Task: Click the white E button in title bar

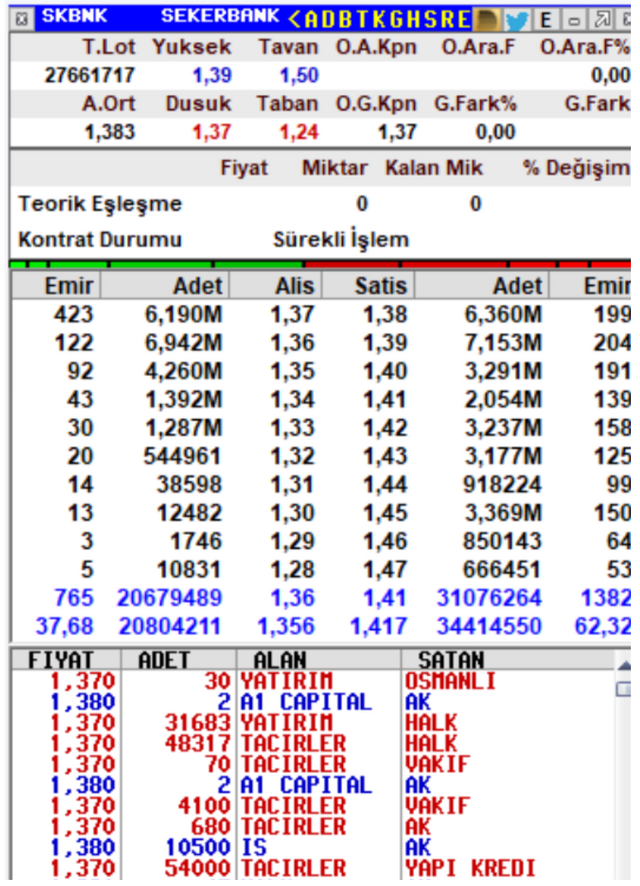Action: coord(546,20)
